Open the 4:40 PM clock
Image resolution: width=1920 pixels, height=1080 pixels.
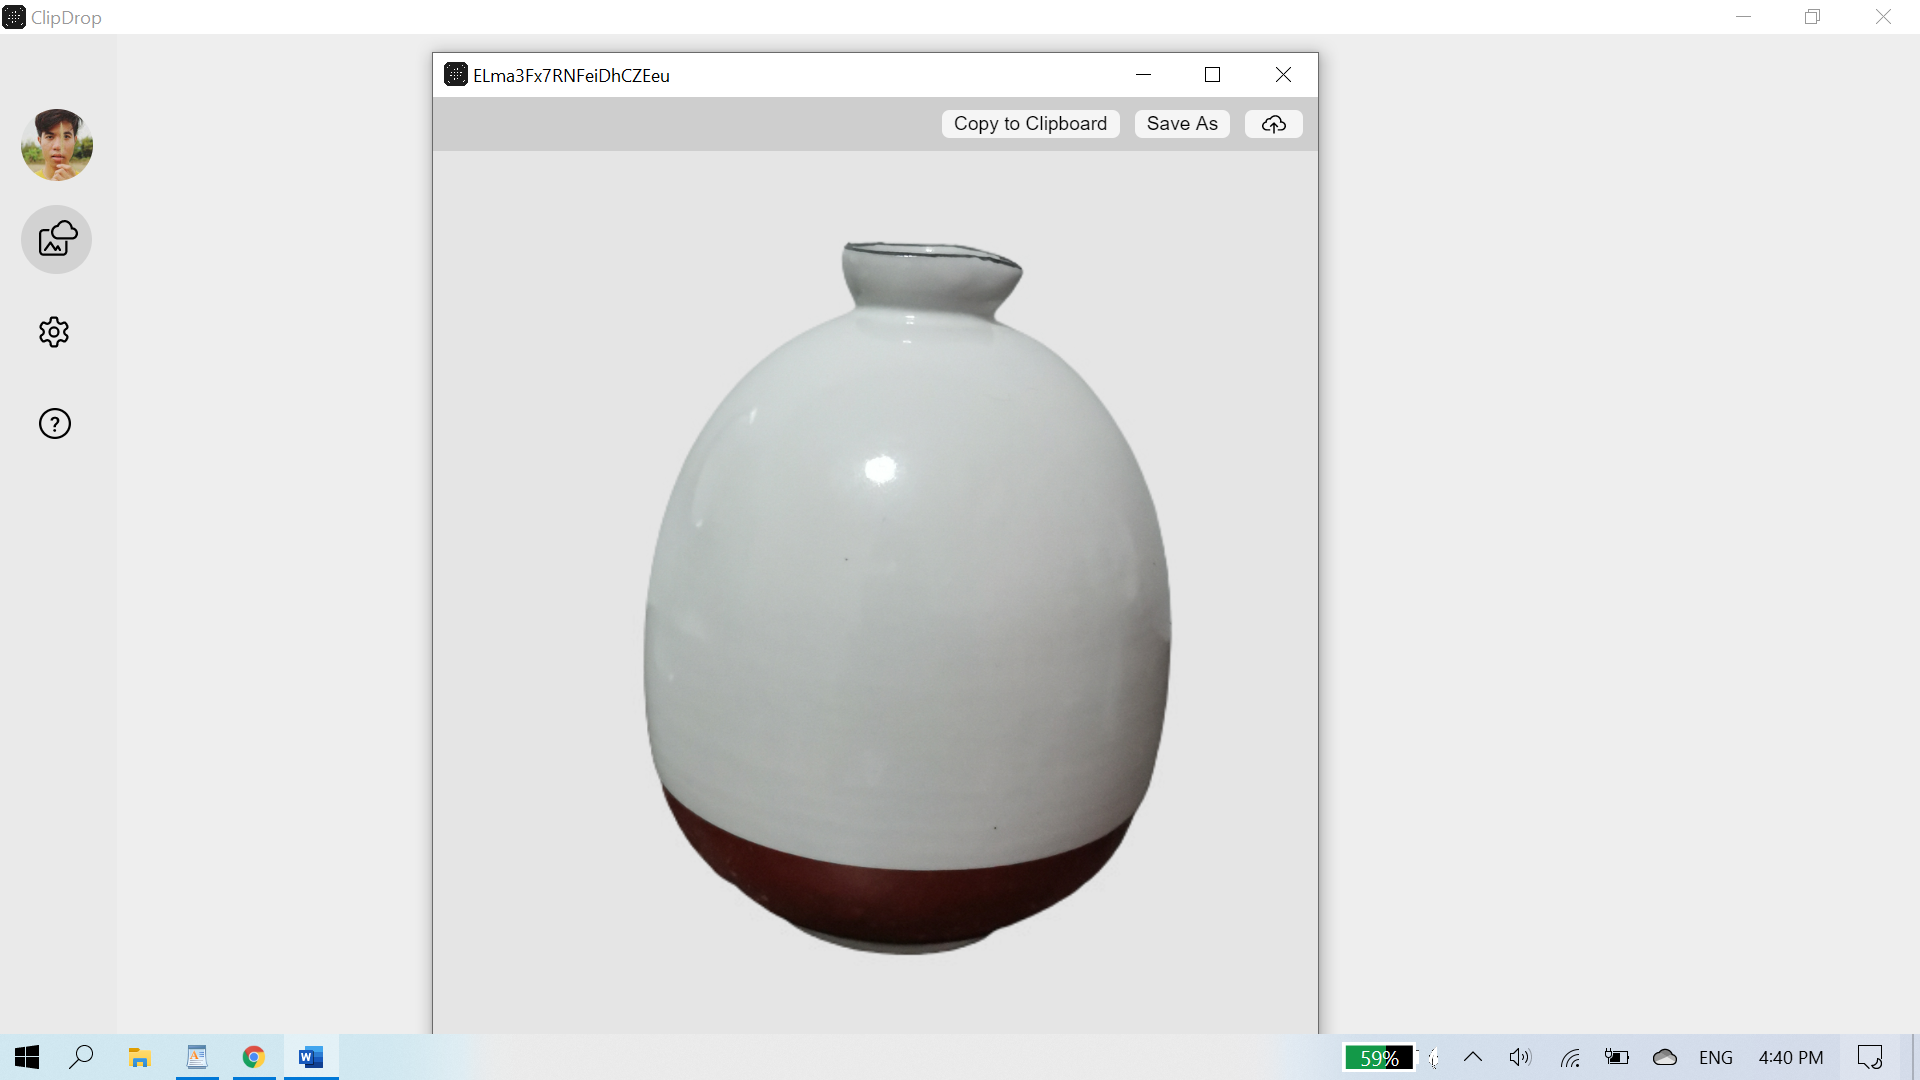tap(1791, 1057)
